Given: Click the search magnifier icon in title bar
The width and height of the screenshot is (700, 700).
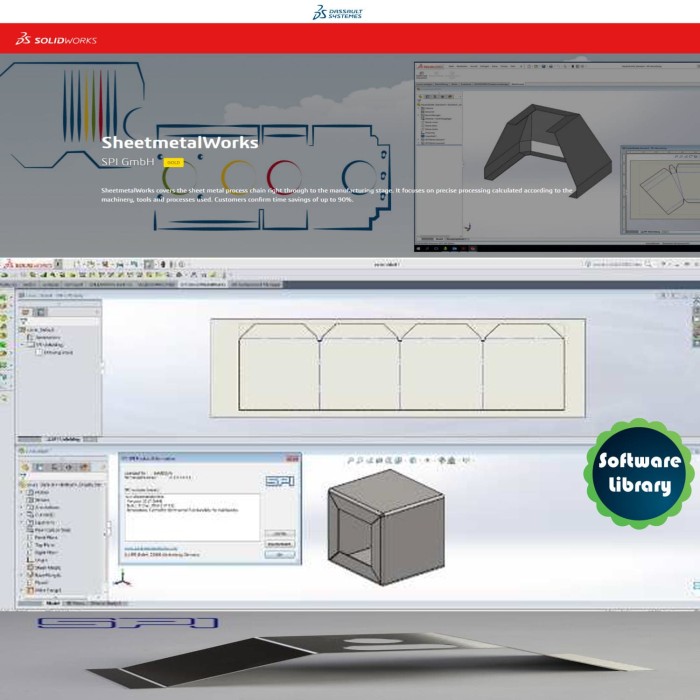Looking at the screenshot, I should [x=647, y=264].
